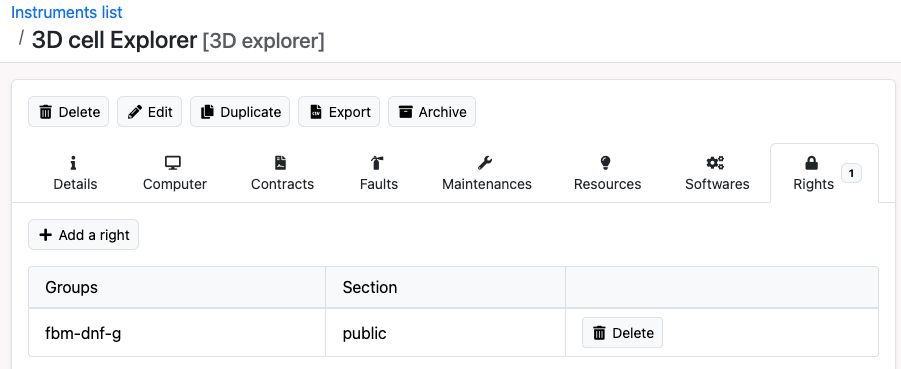The width and height of the screenshot is (901, 369).
Task: Open the Details tab
Action: pyautogui.click(x=75, y=174)
